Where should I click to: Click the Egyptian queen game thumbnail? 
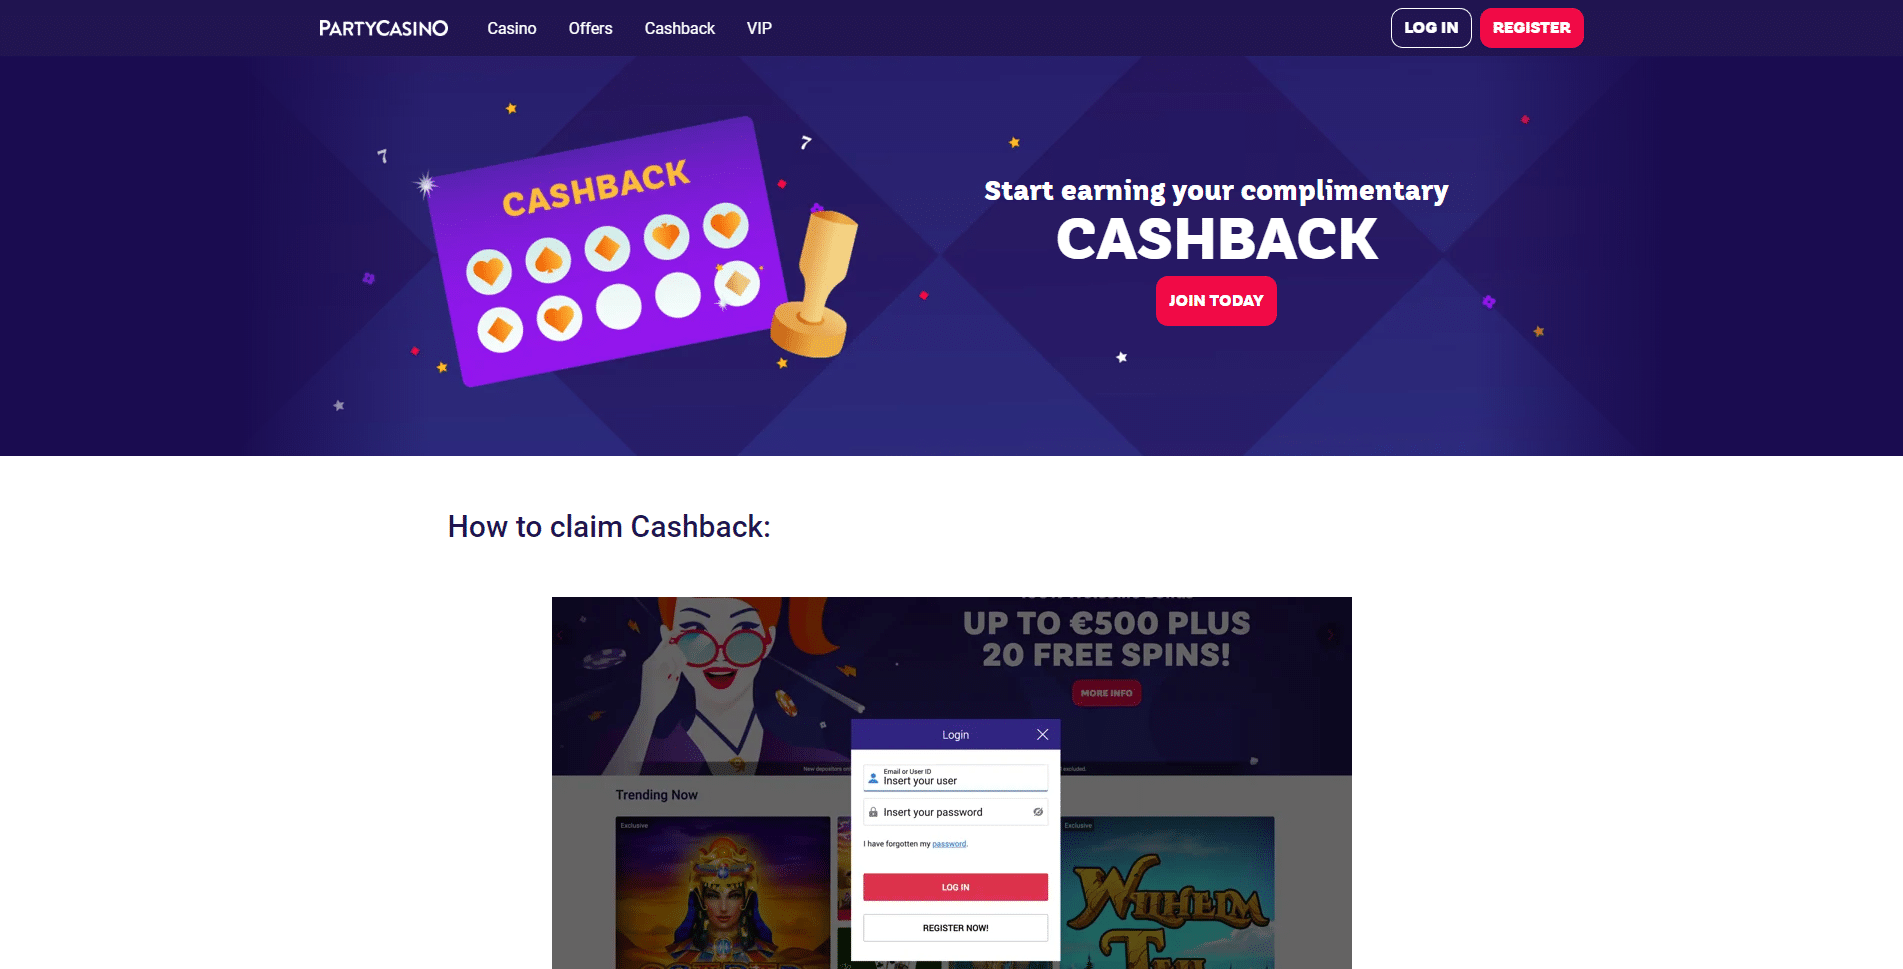click(x=722, y=893)
